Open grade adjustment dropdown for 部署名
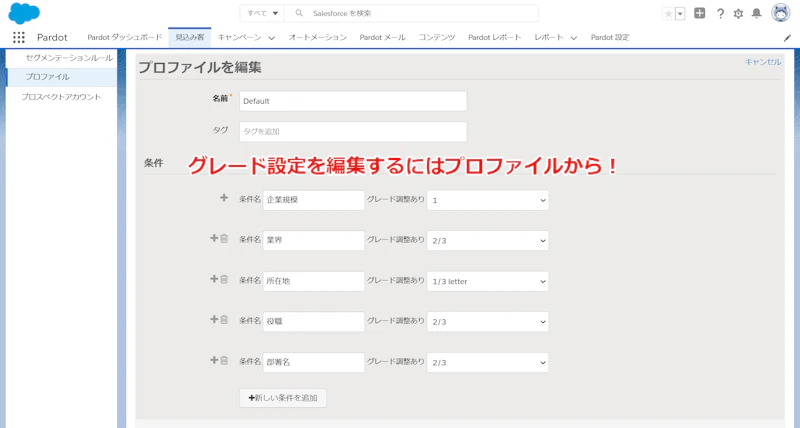The width and height of the screenshot is (800, 428). click(x=488, y=363)
